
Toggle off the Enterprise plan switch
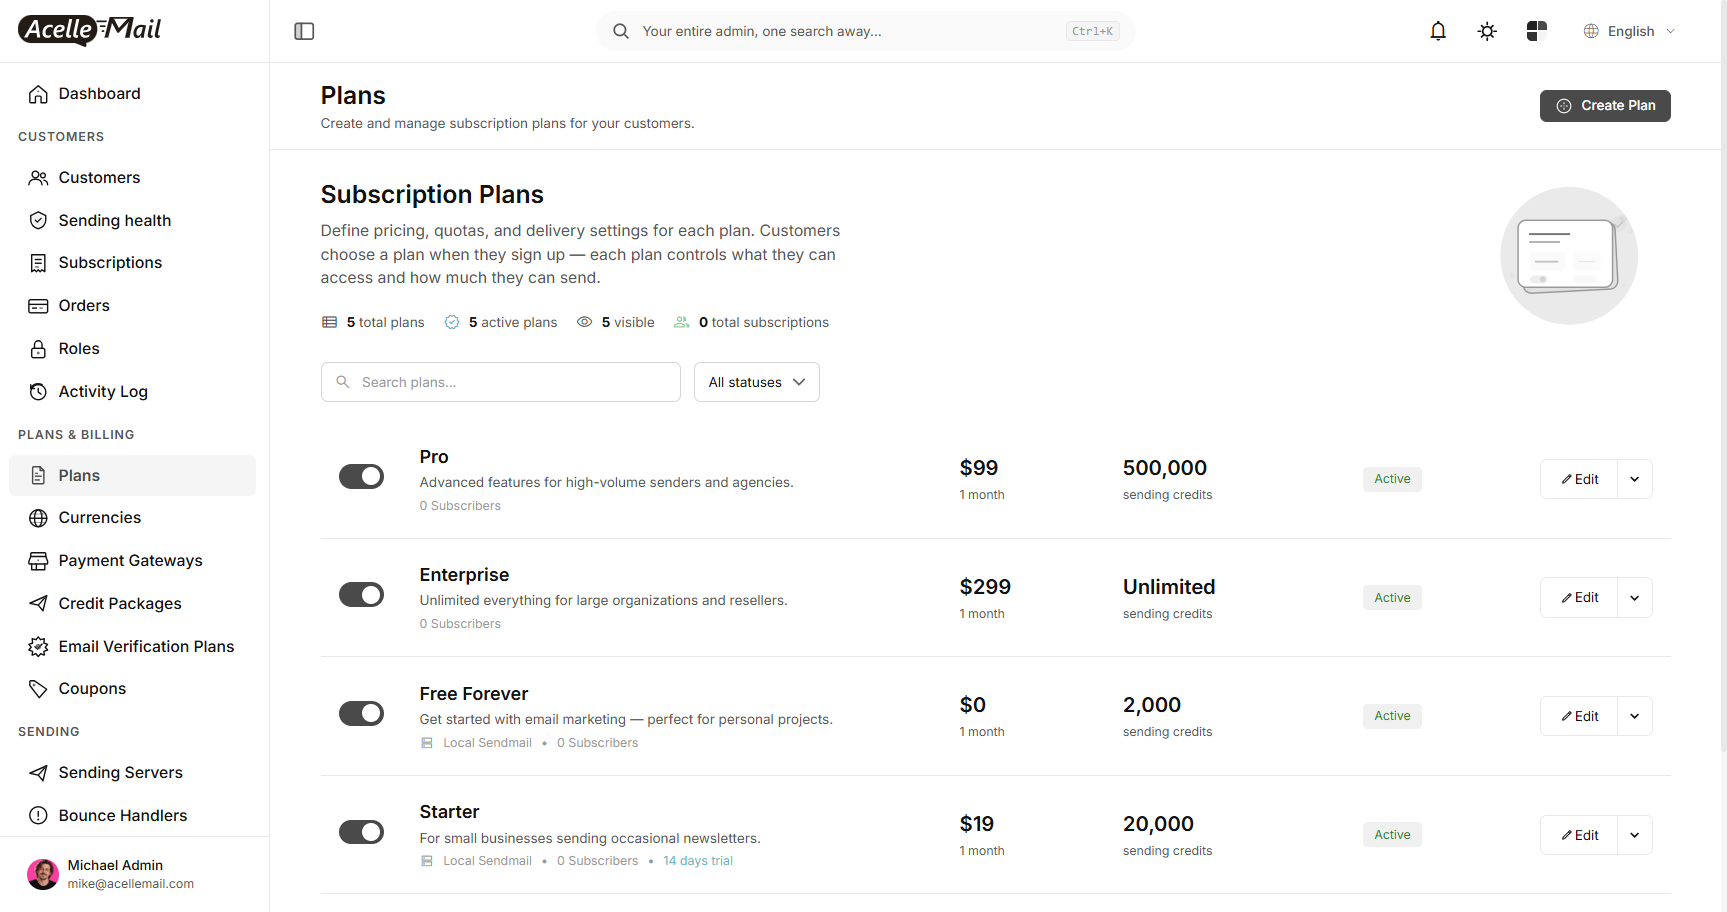[361, 595]
